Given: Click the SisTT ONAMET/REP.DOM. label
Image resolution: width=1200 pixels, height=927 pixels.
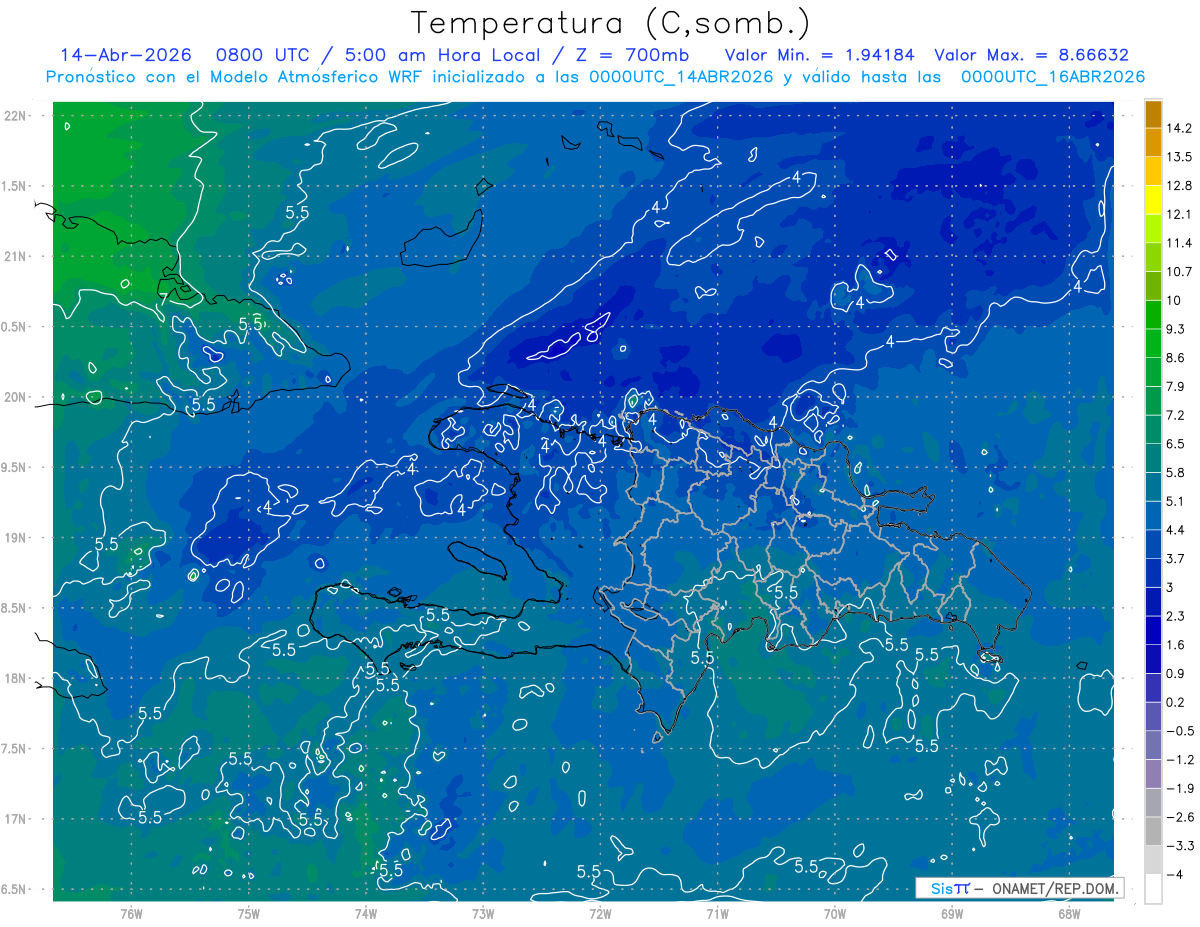Looking at the screenshot, I should tap(1020, 888).
